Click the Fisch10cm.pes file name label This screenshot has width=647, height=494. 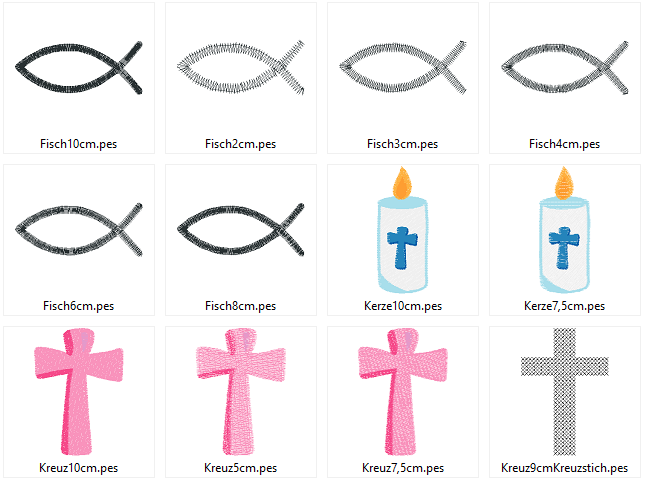pyautogui.click(x=78, y=144)
